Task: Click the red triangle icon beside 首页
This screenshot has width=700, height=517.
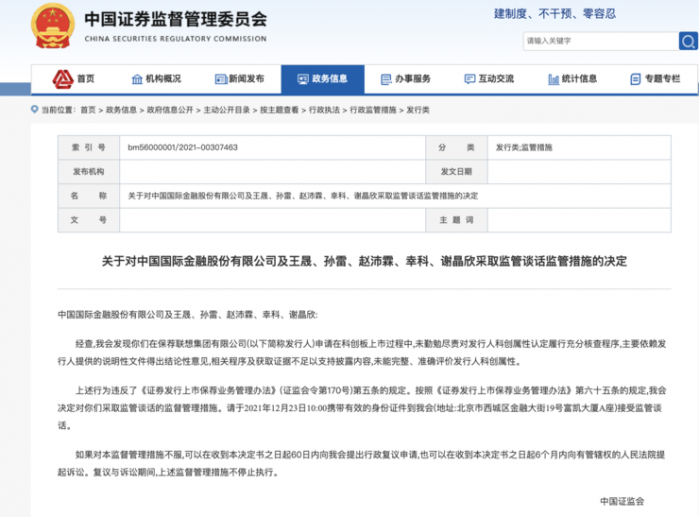Action: point(62,79)
